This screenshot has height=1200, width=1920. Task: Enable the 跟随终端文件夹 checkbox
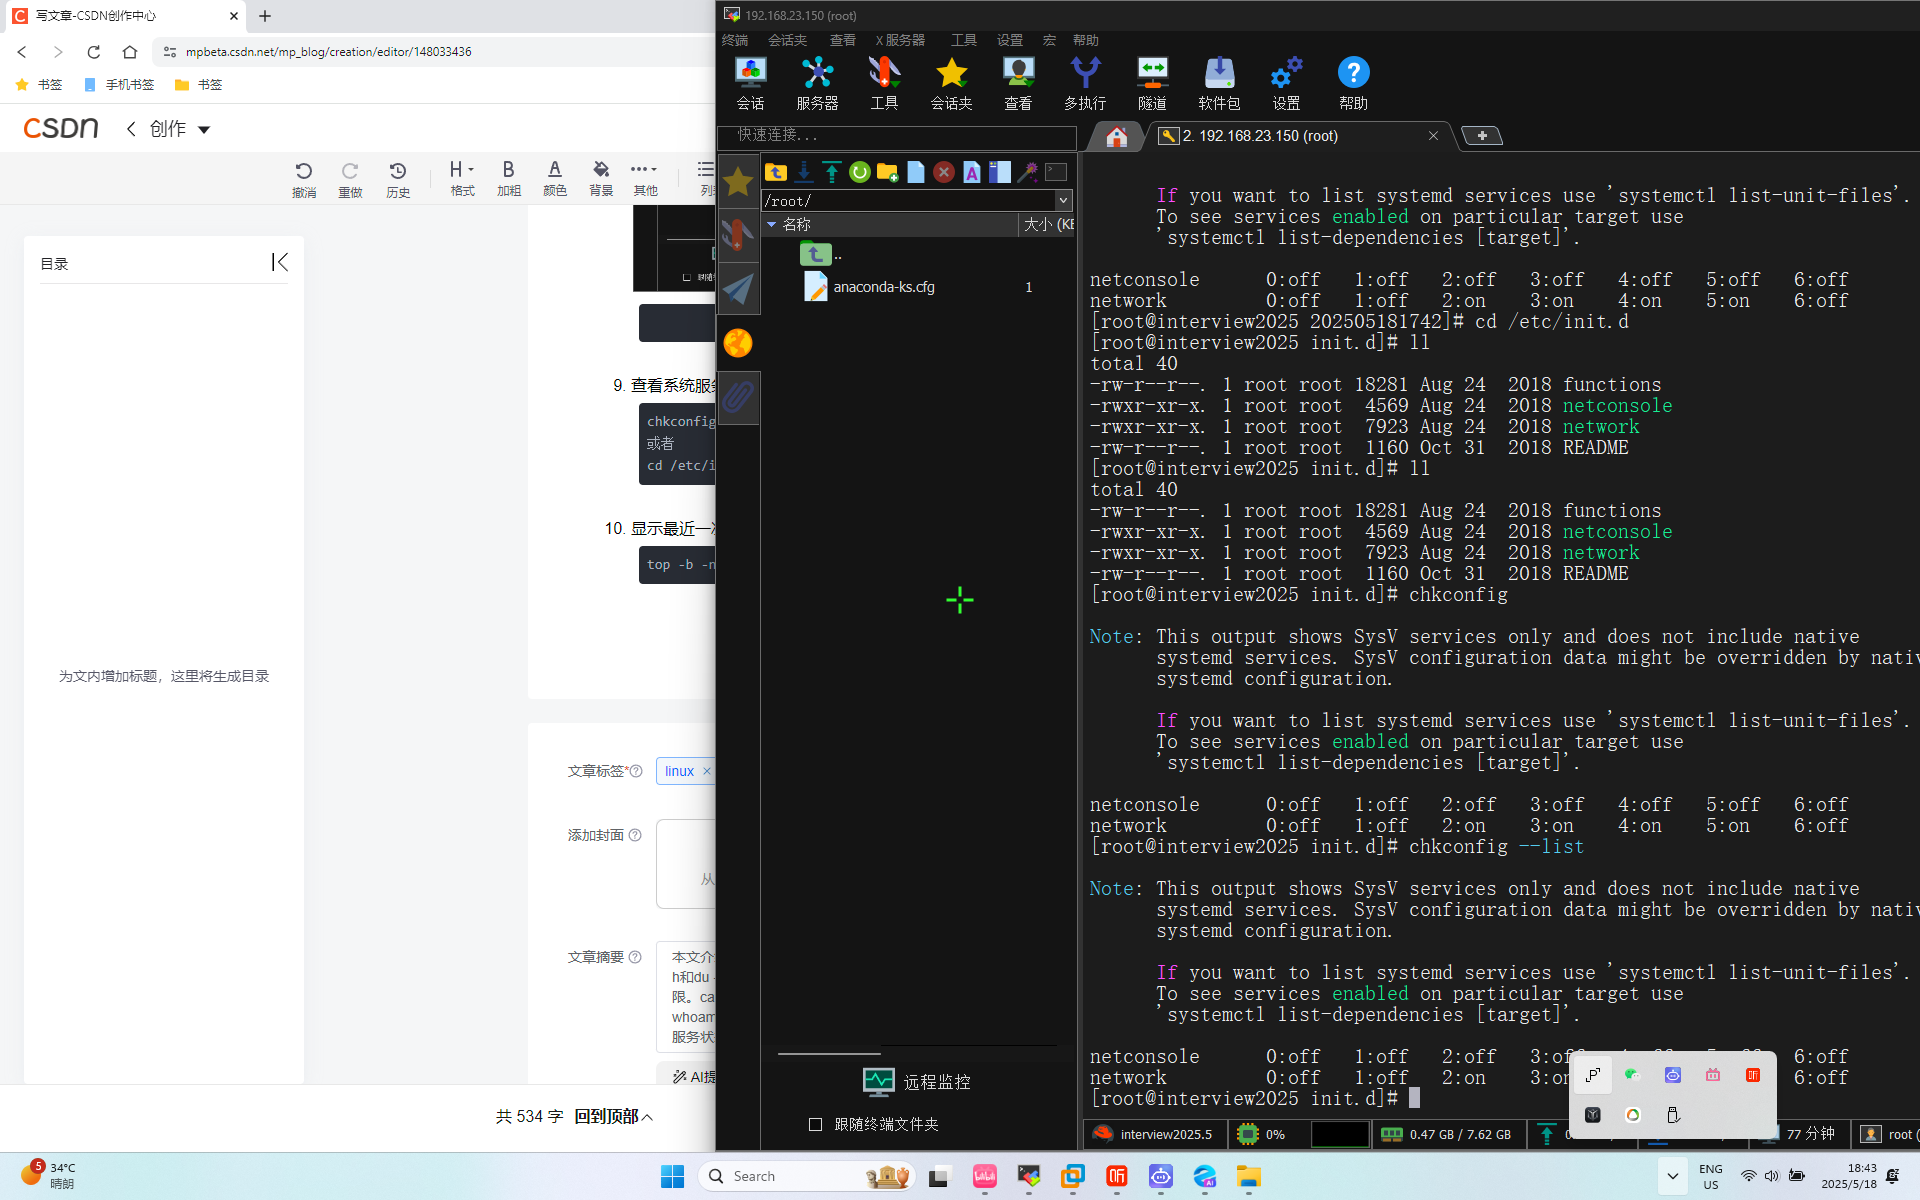coord(815,1124)
